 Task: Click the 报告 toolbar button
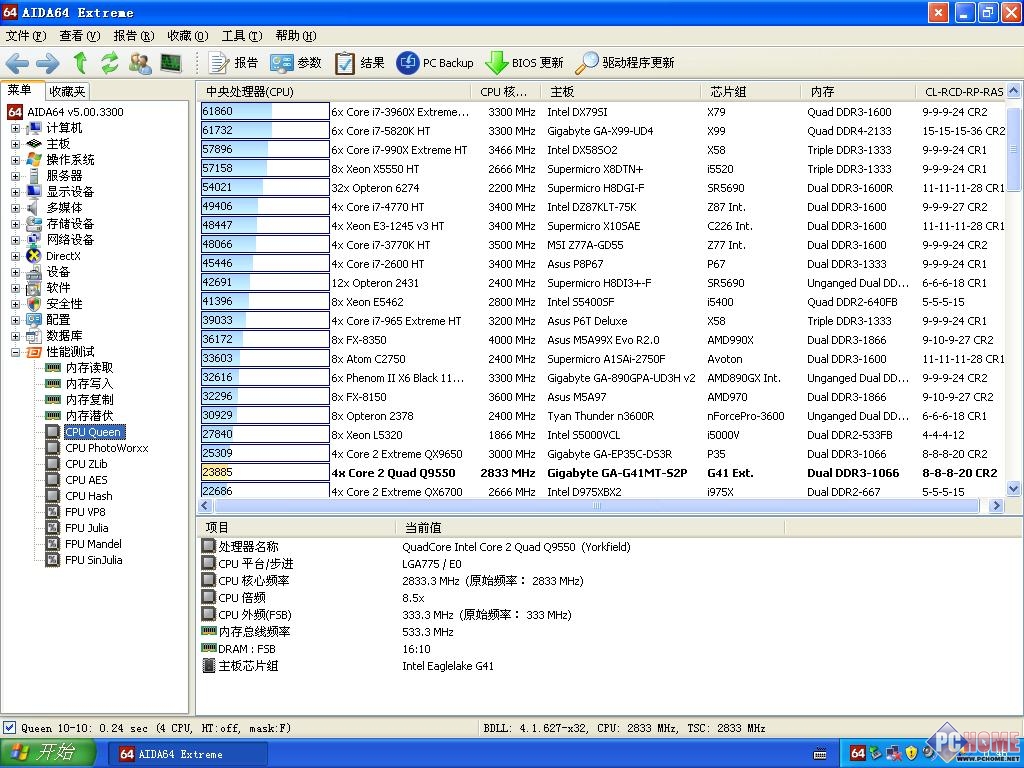233,63
